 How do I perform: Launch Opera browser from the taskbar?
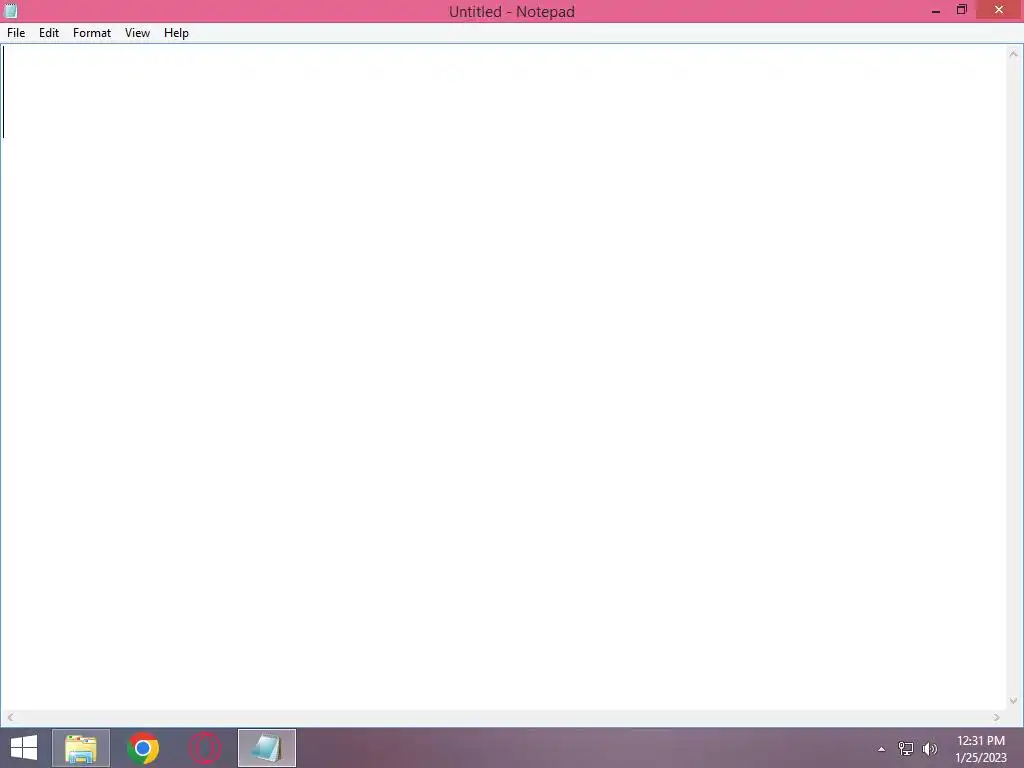click(204, 748)
